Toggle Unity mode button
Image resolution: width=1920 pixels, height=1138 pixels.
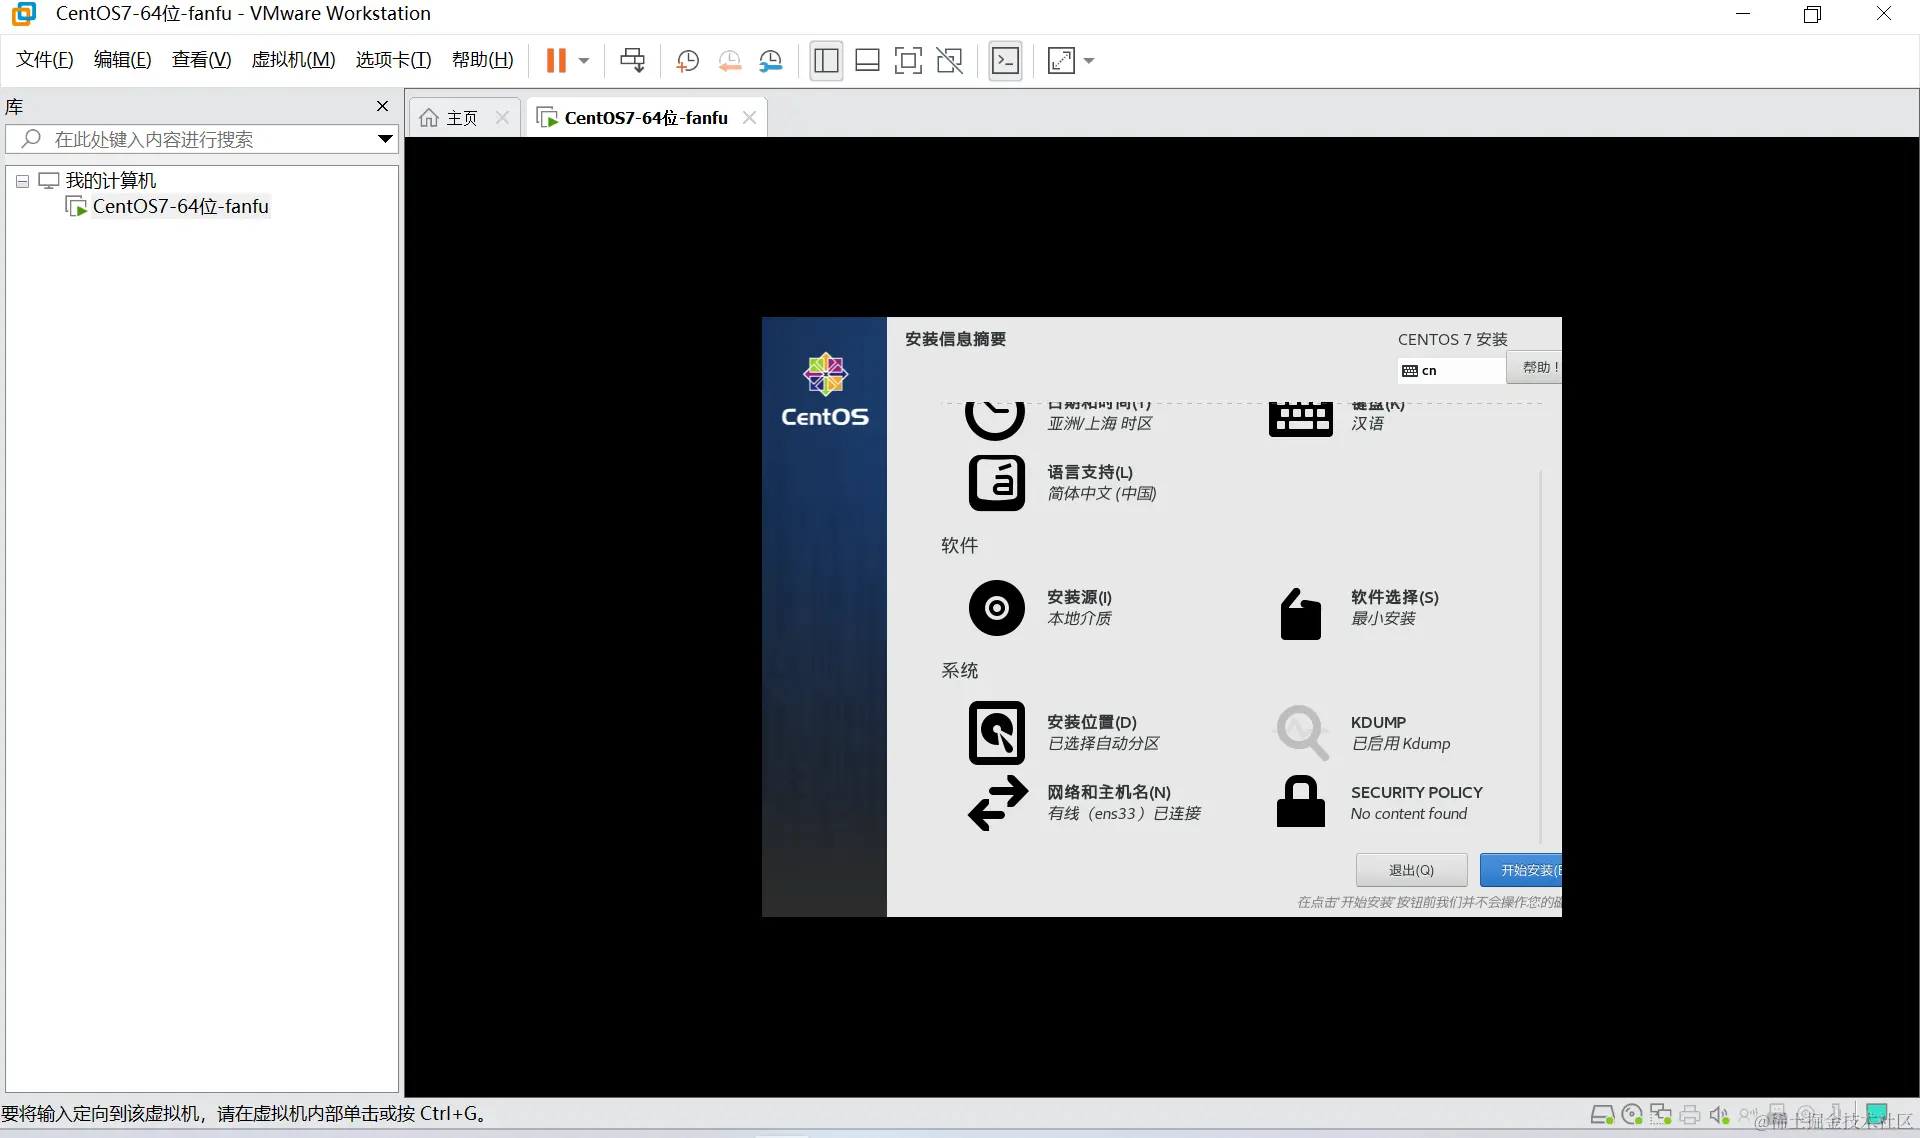pos(949,61)
